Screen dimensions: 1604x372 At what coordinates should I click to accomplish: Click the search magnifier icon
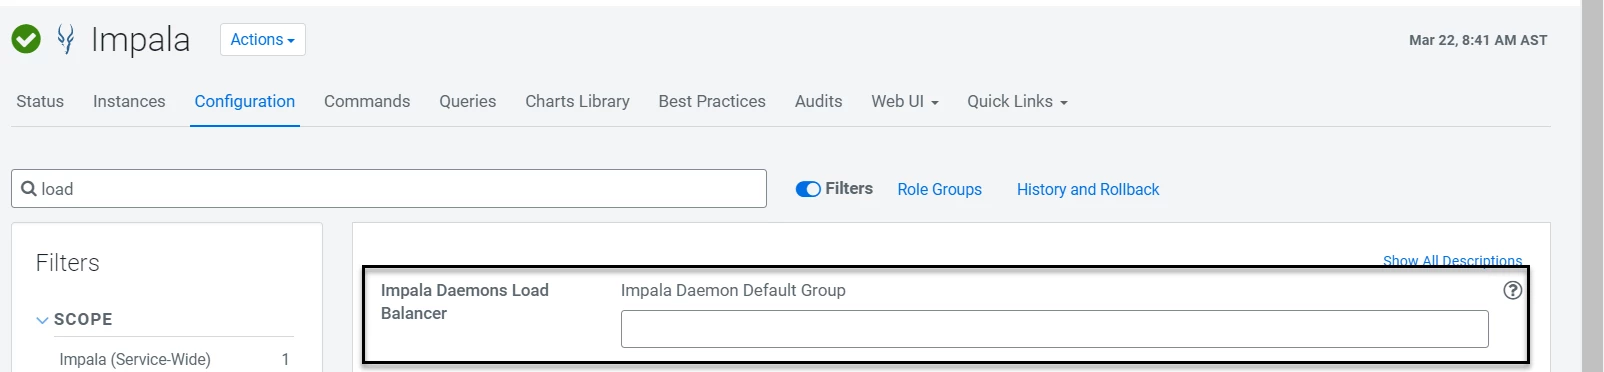28,188
